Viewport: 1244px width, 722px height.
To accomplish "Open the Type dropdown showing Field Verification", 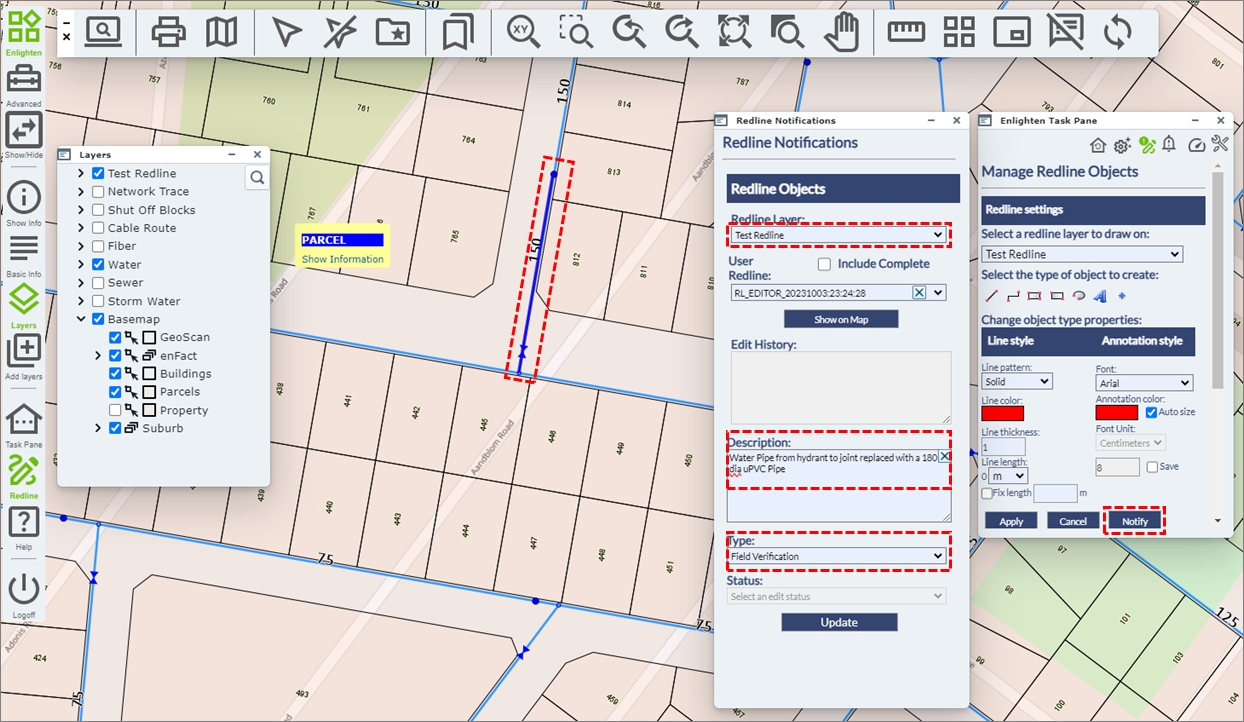I will [838, 556].
